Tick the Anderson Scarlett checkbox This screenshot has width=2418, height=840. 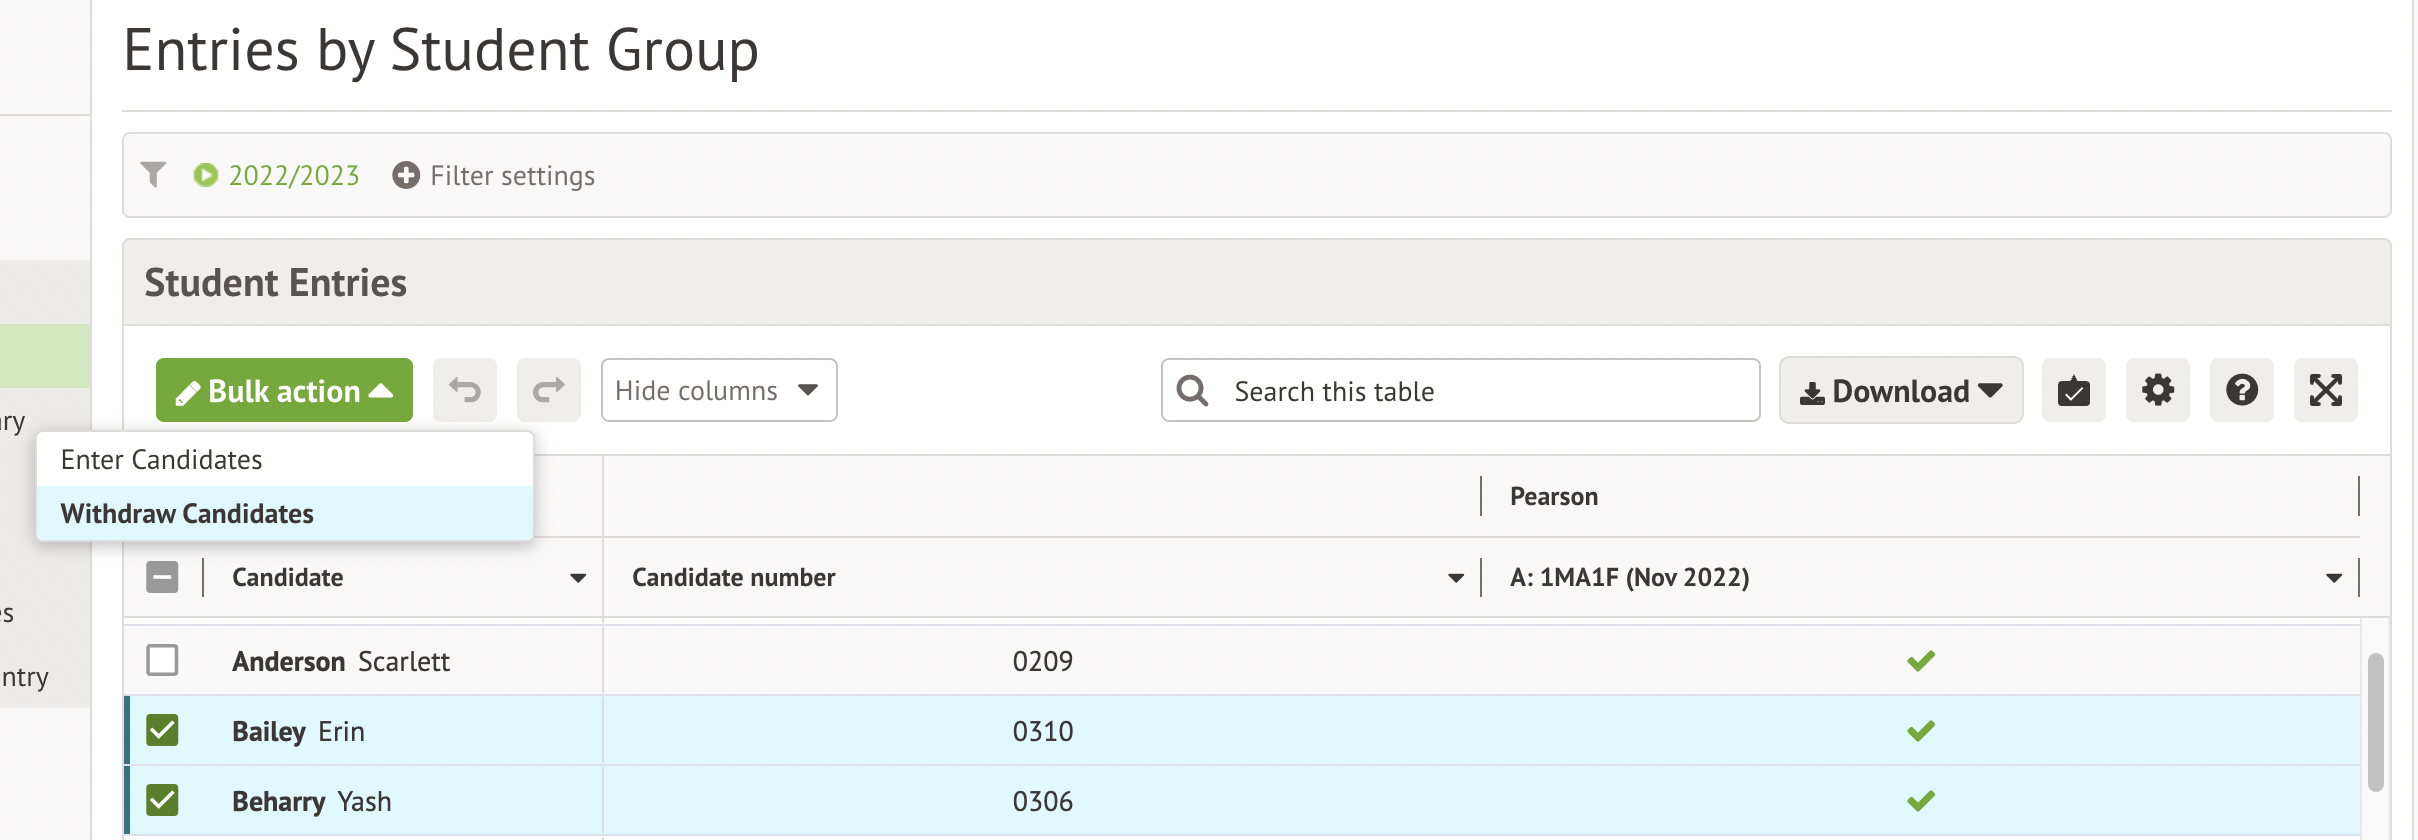point(162,660)
